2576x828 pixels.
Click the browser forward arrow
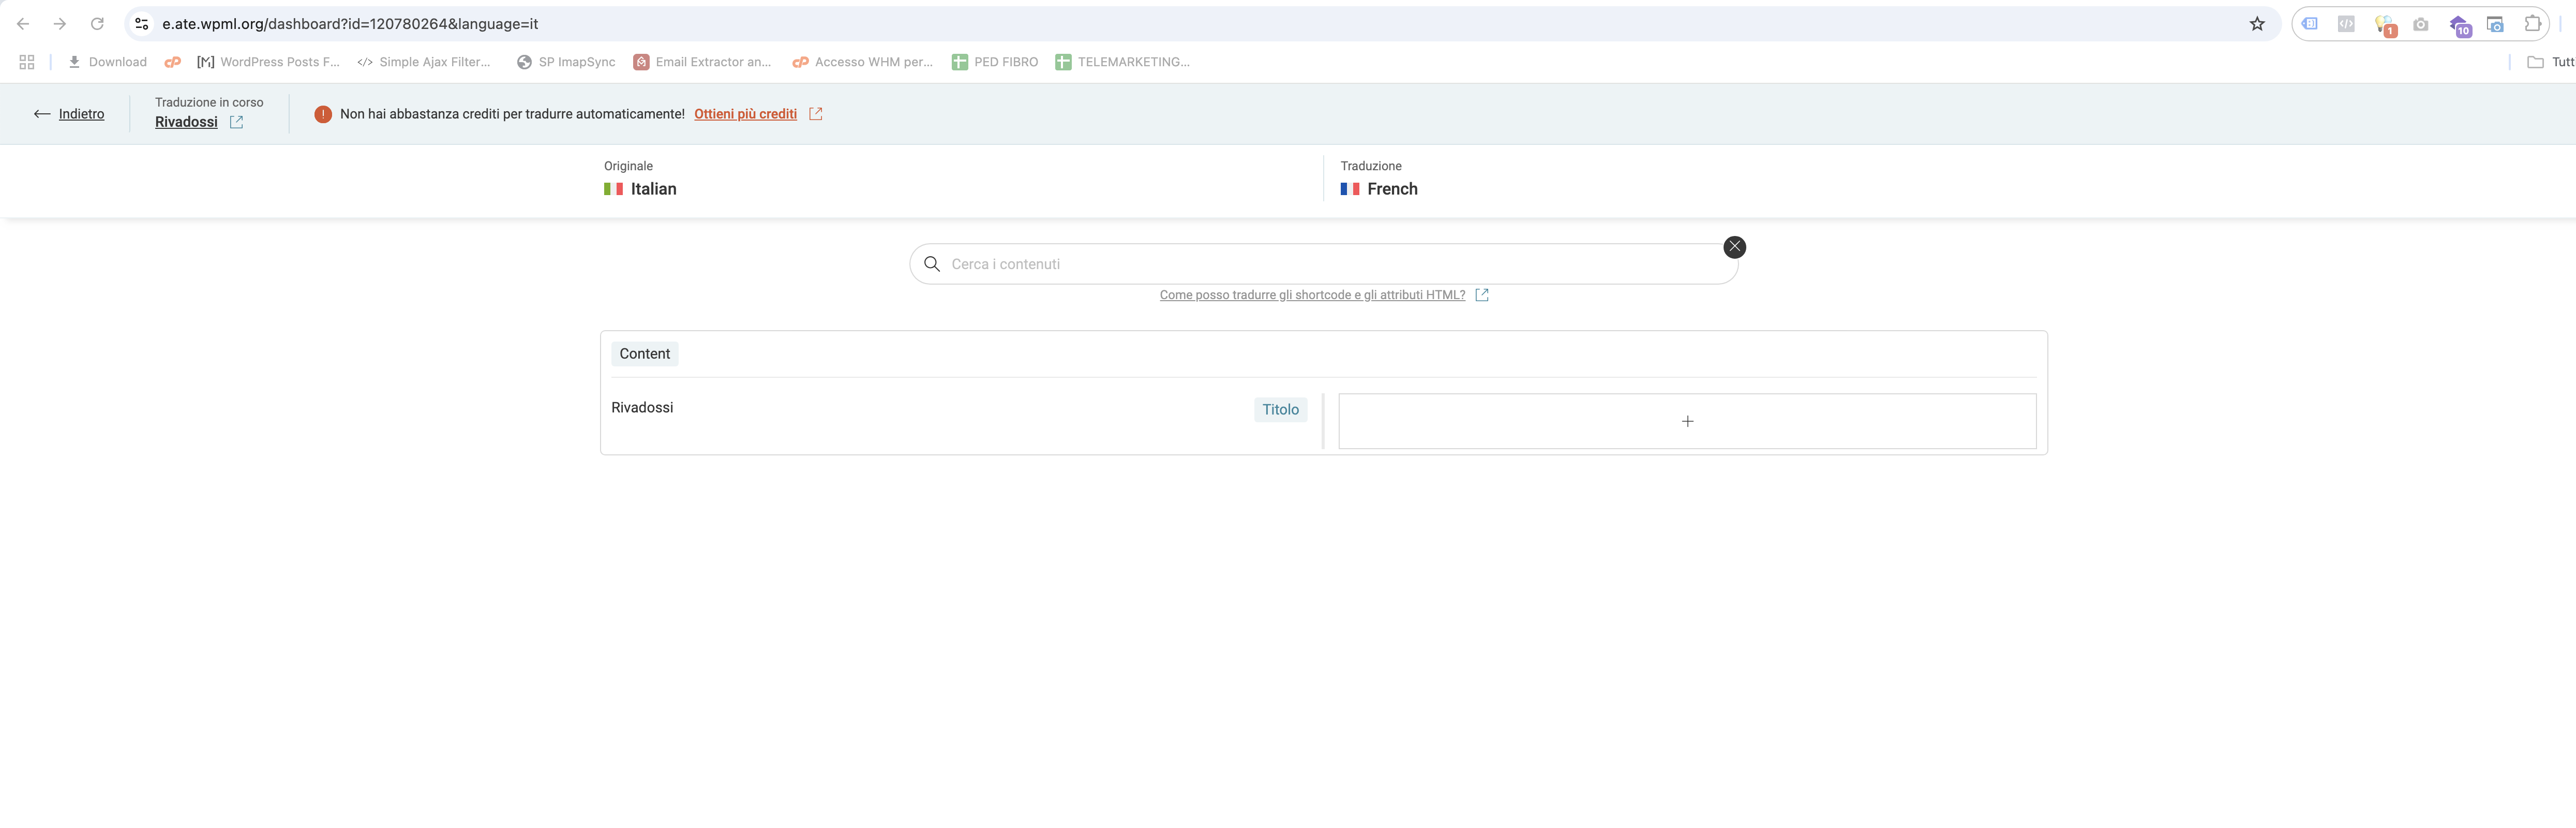(60, 24)
